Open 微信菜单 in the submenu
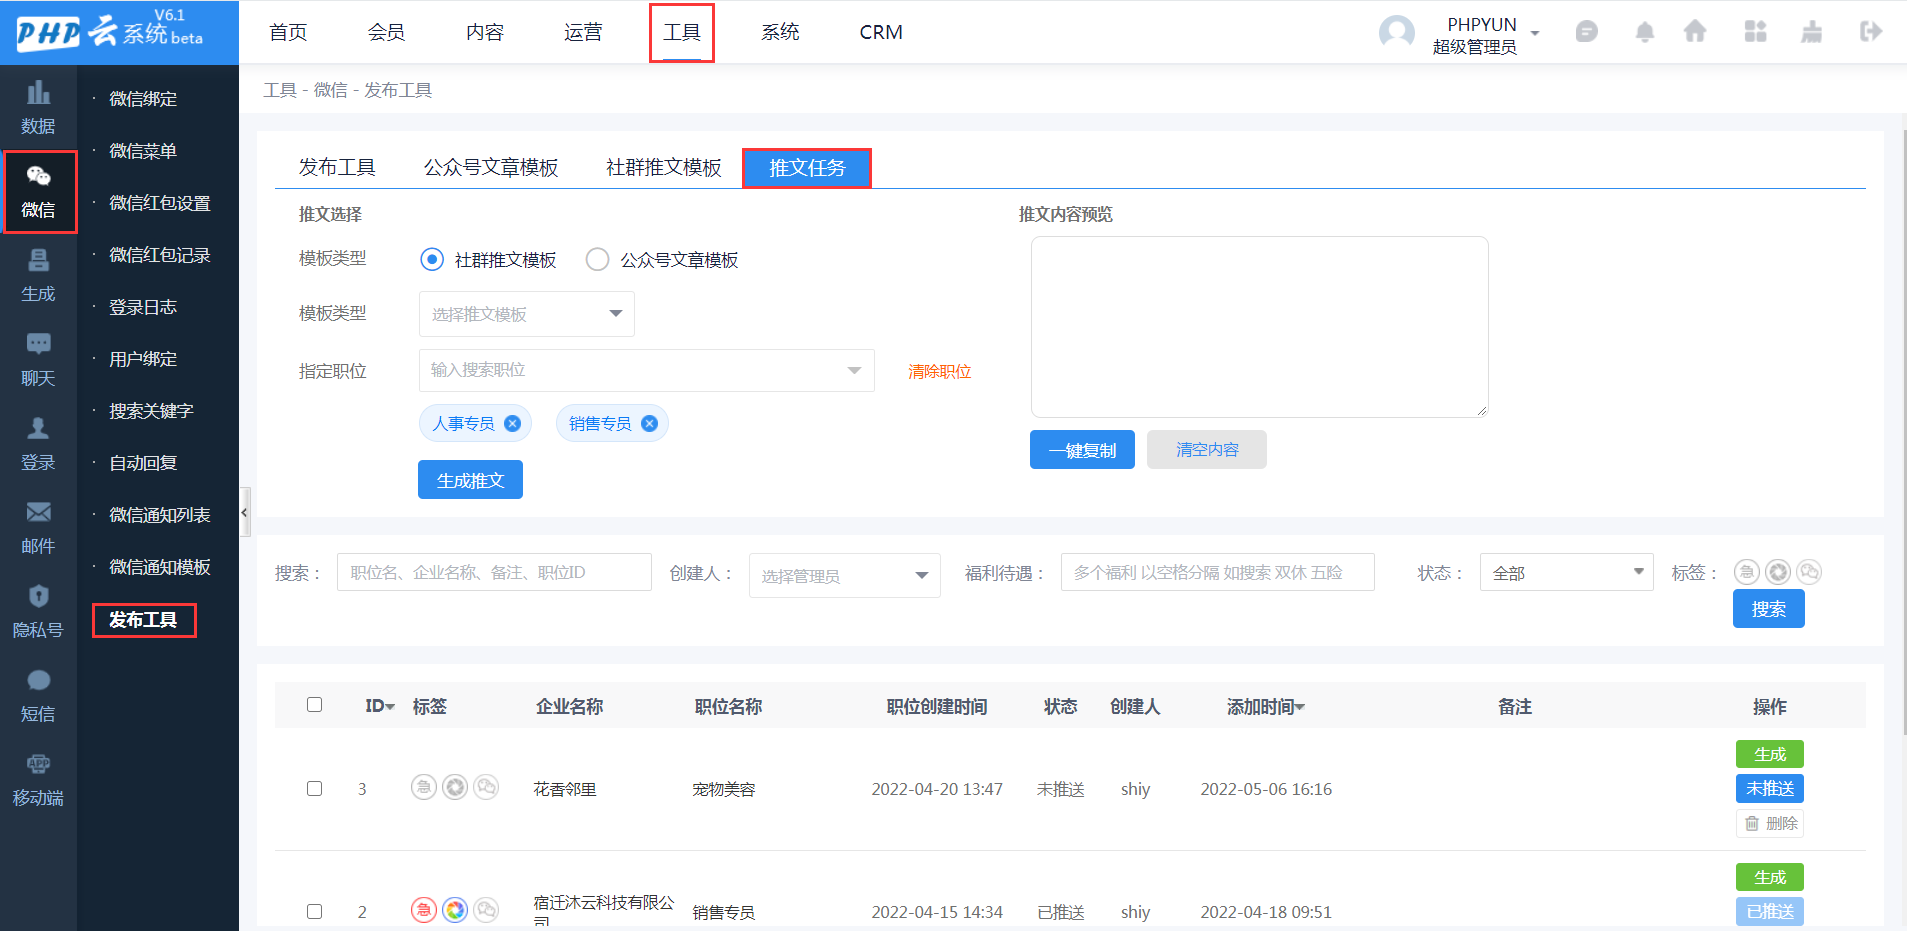This screenshot has height=931, width=1907. coord(143,151)
